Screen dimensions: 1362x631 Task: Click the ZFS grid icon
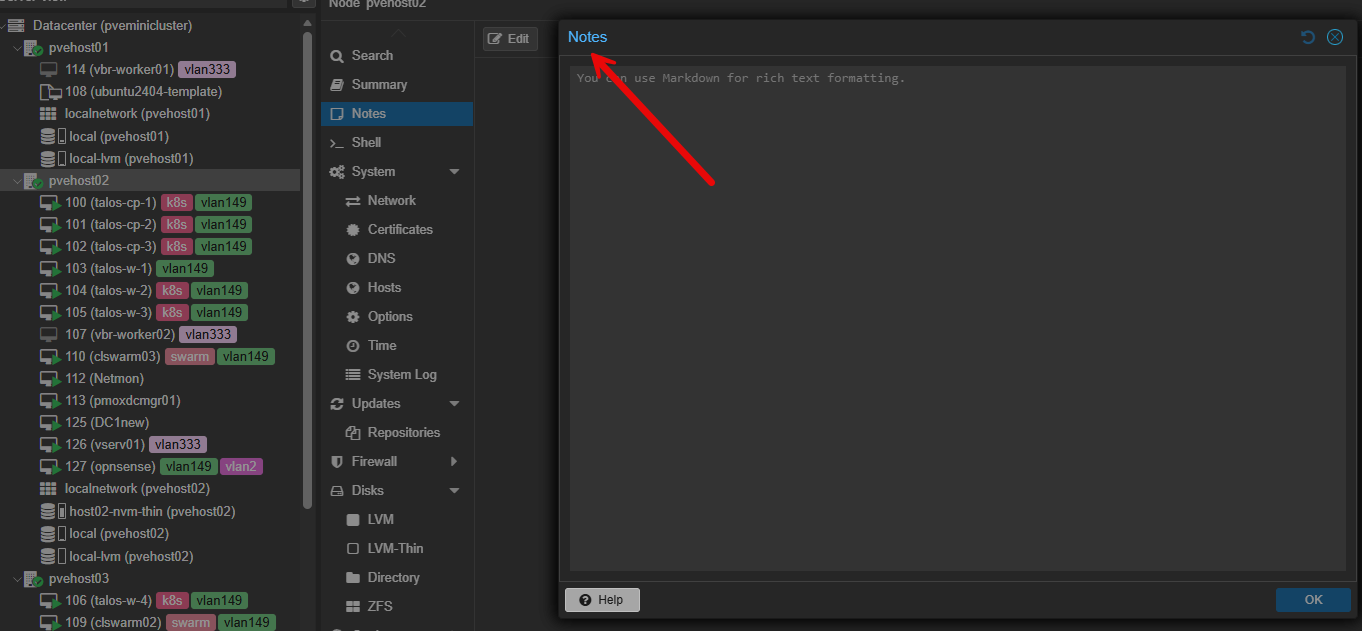click(x=353, y=606)
